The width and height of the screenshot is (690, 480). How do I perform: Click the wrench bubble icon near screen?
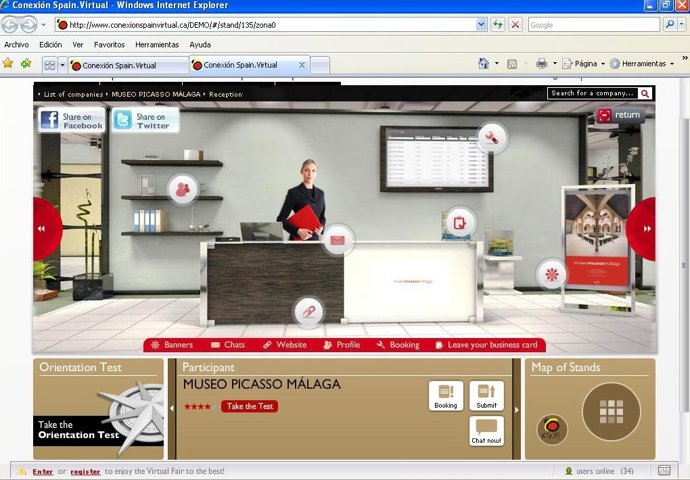click(x=491, y=137)
